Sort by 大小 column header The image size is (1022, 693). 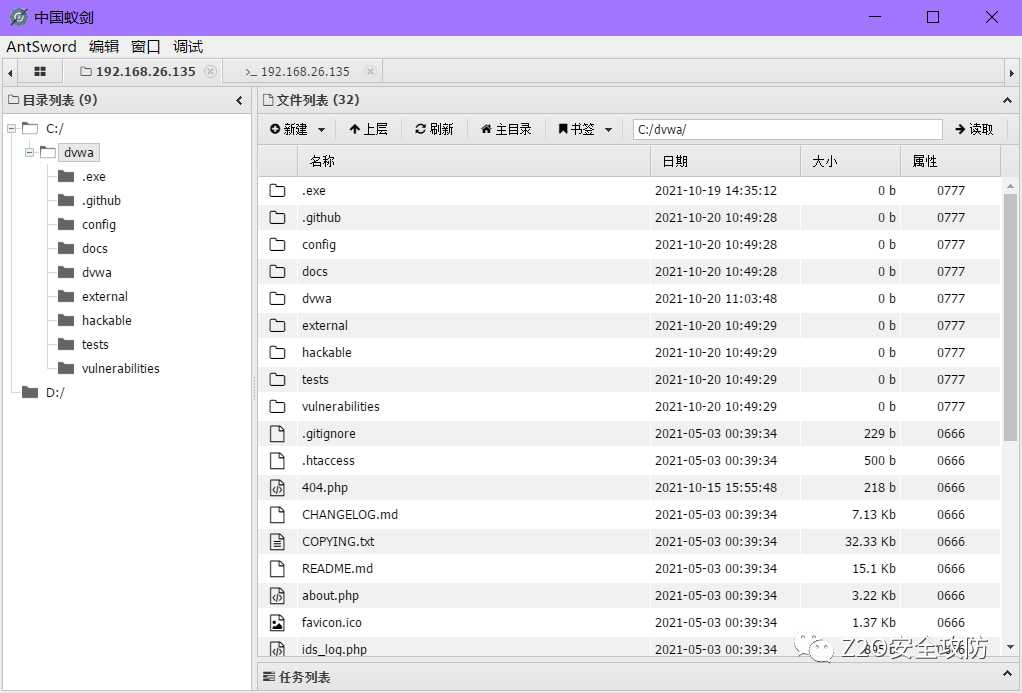(851, 161)
